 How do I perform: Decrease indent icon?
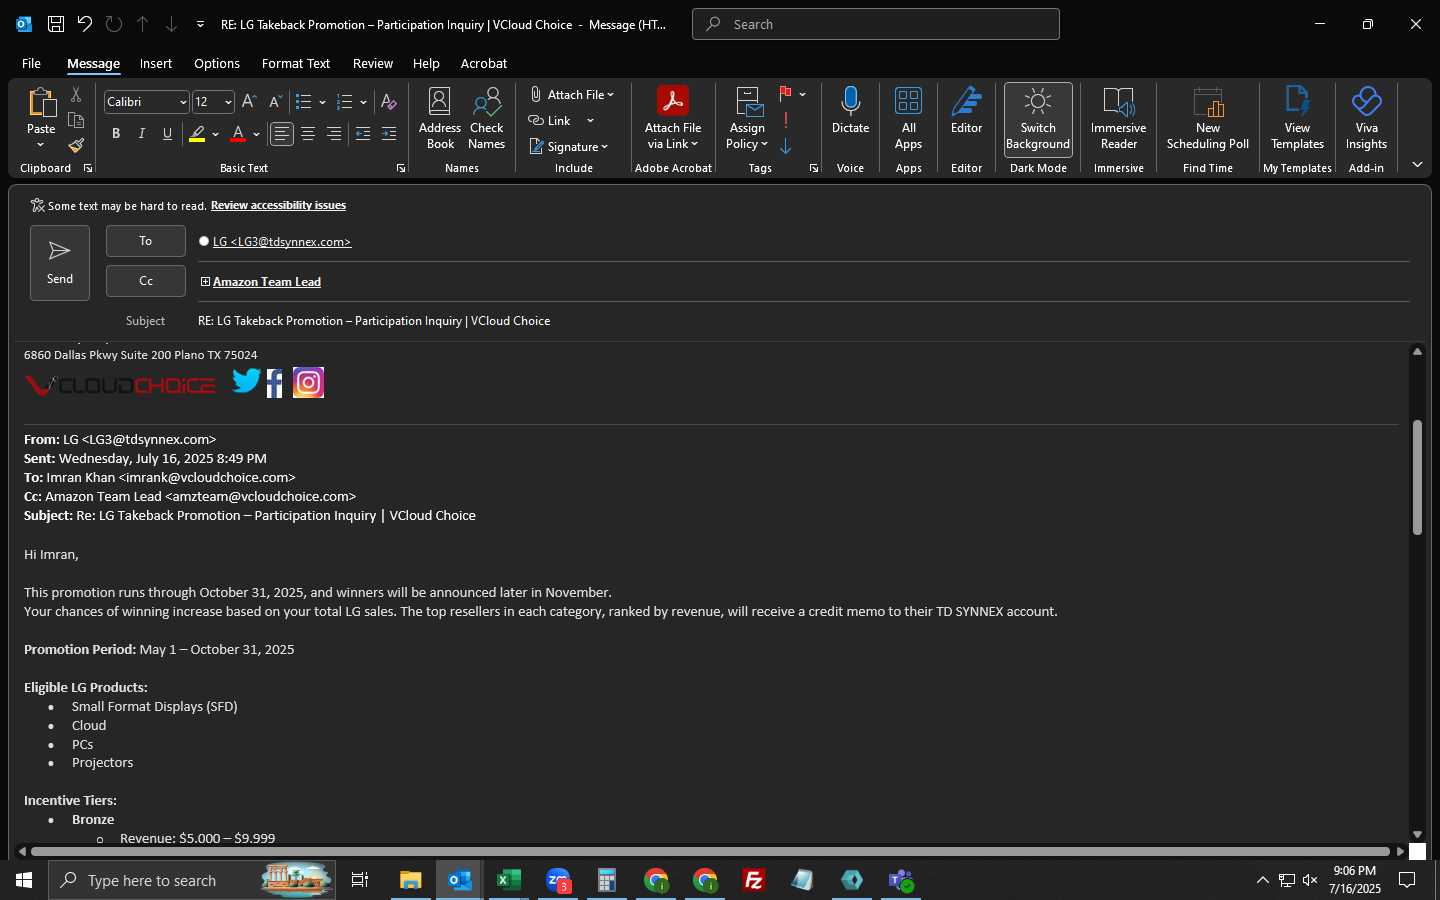363,134
